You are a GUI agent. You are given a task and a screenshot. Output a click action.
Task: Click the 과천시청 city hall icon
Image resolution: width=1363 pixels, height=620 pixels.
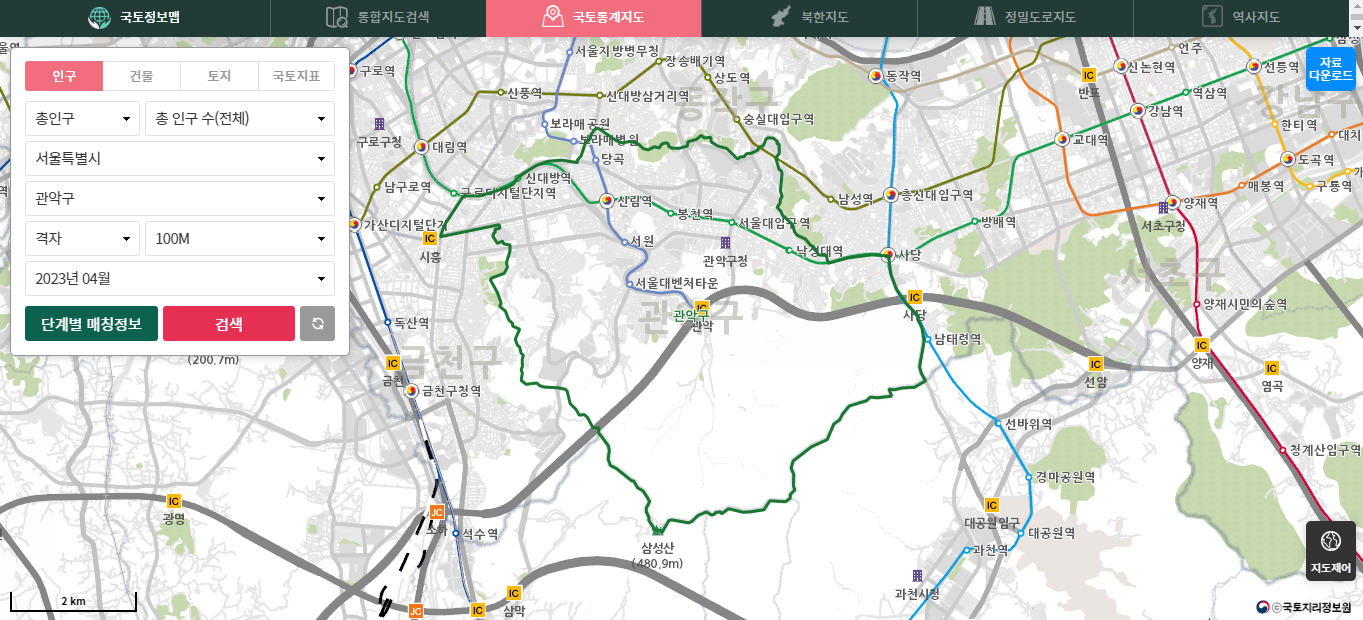point(917,576)
